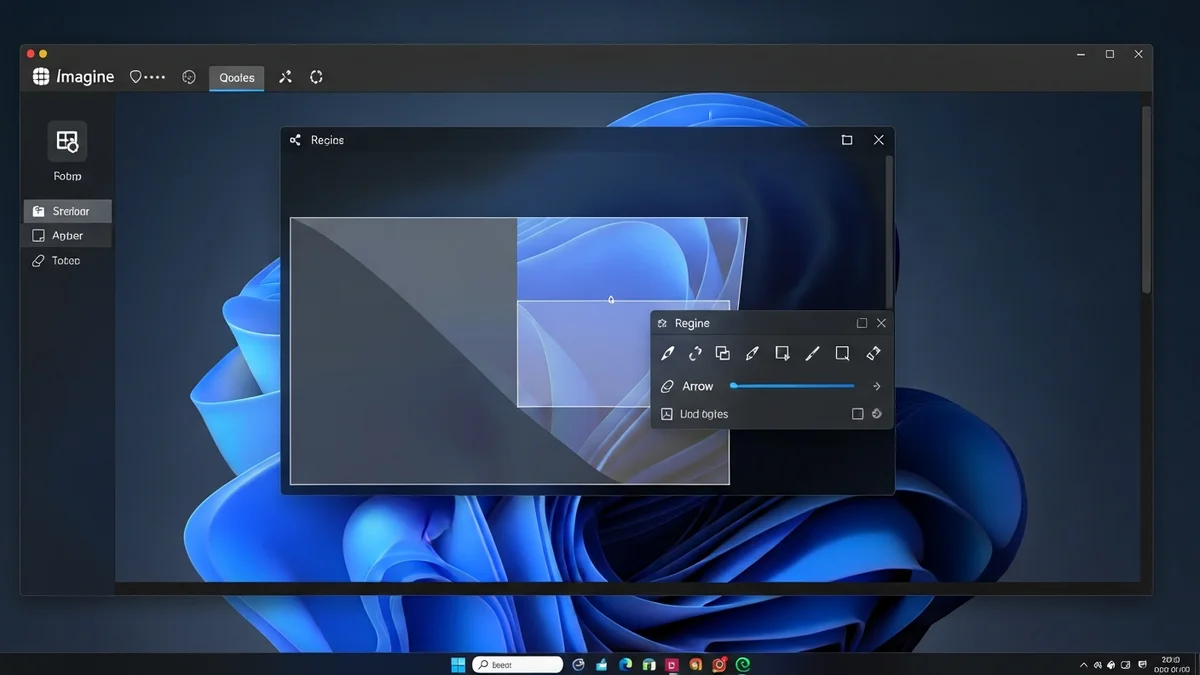Select the first pen tool in the Regine panel
This screenshot has width=1200, height=675.
[x=668, y=353]
